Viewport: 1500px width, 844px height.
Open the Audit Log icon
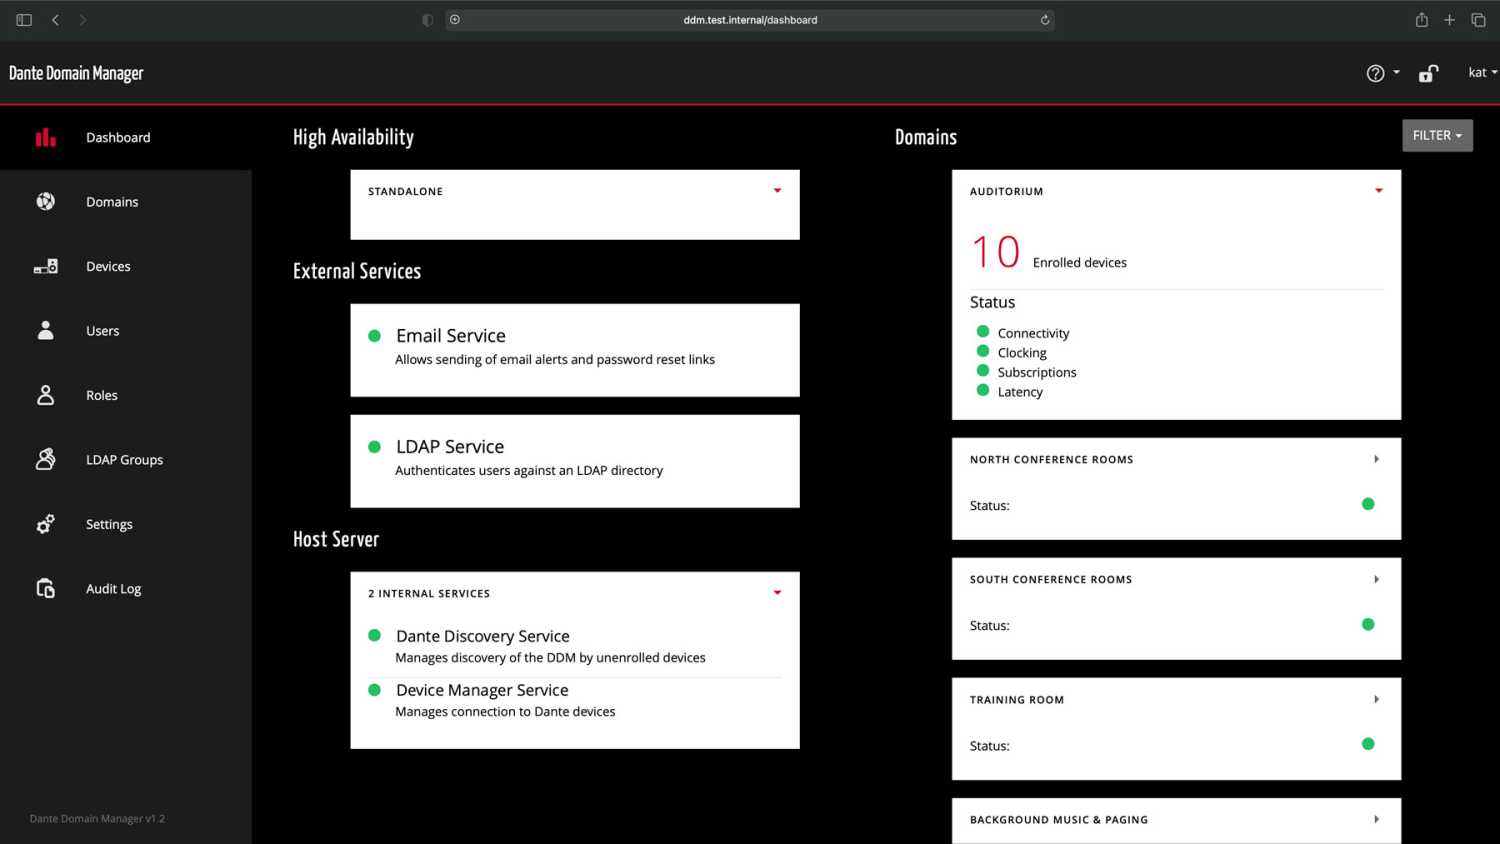coord(45,588)
